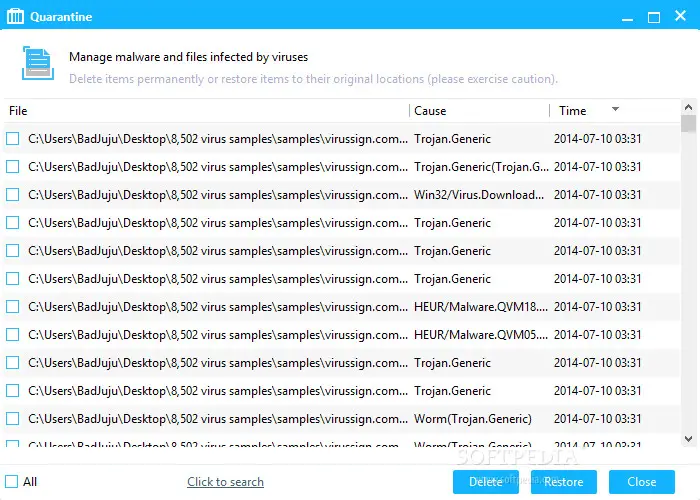
Task: Close the Quarantine window with X
Action: click(680, 16)
